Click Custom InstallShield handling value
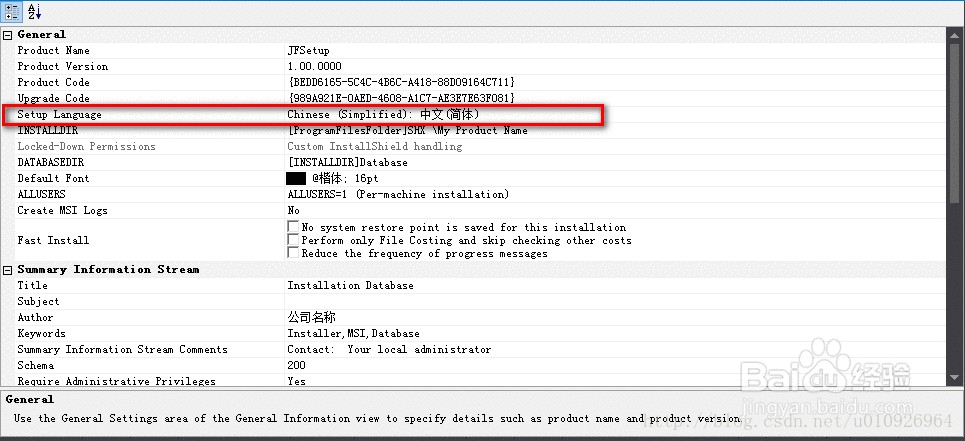Screen dimensions: 965x441 (375, 146)
